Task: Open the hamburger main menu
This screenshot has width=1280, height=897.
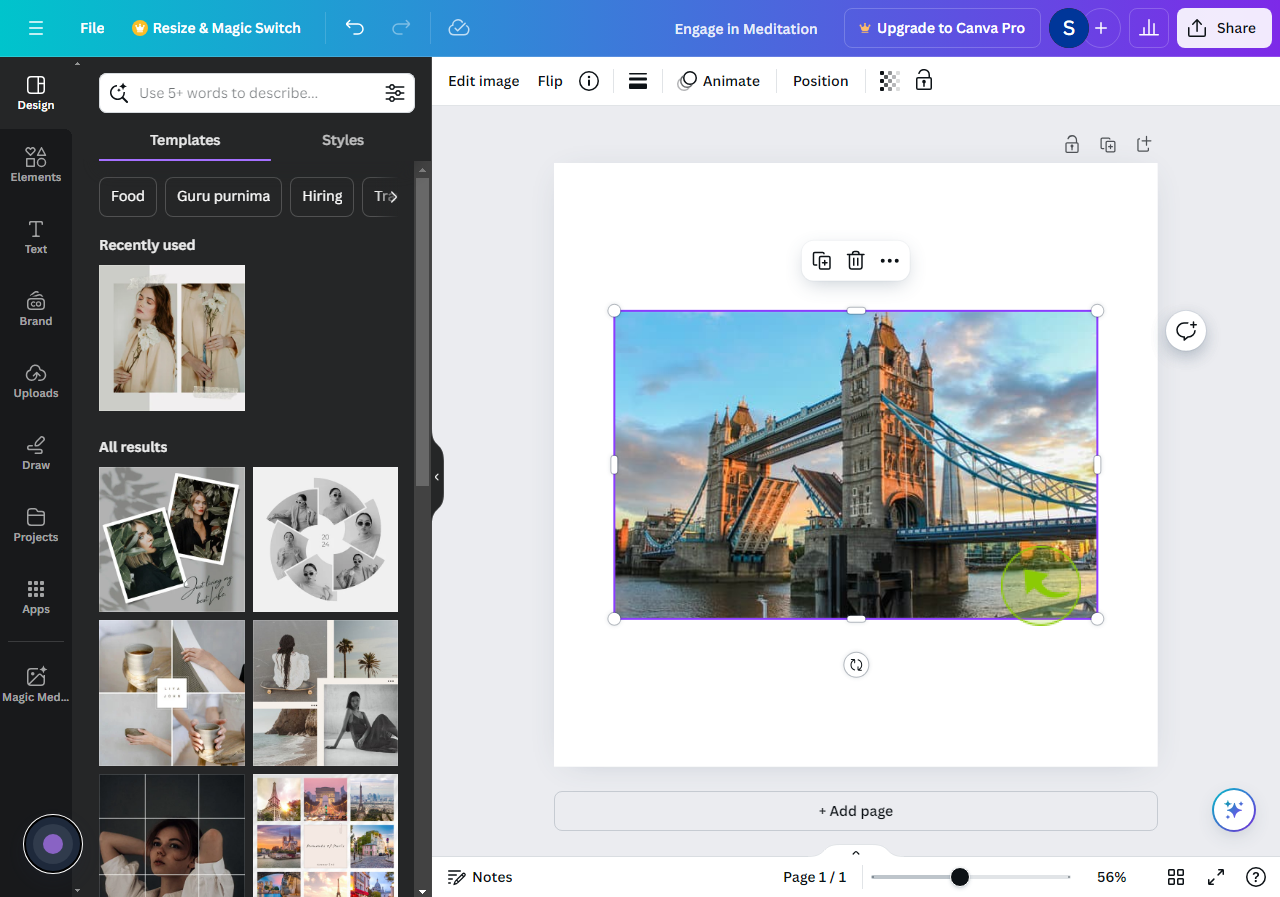Action: pyautogui.click(x=36, y=28)
